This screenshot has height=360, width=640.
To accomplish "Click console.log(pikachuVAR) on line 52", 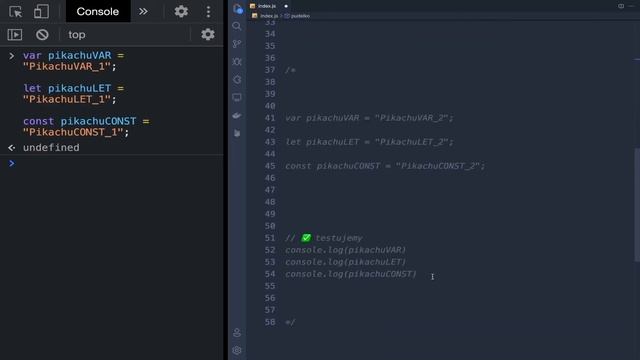I will tap(345, 250).
